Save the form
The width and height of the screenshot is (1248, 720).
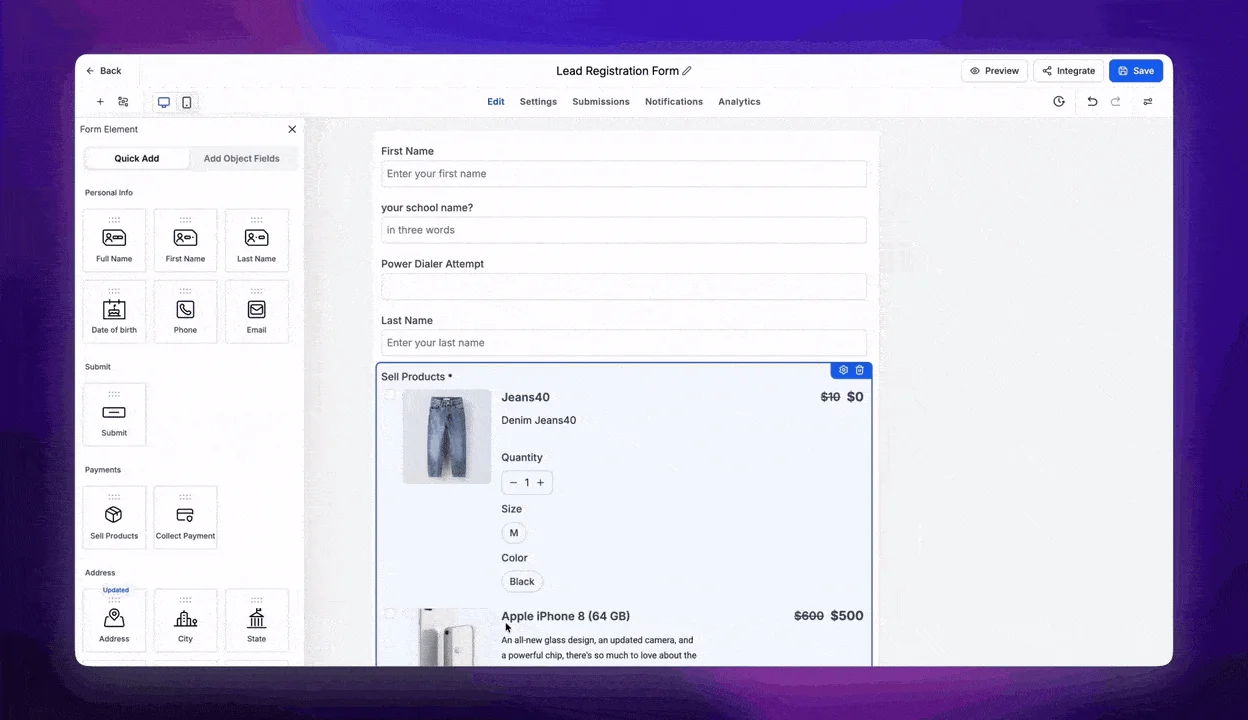pyautogui.click(x=1136, y=71)
